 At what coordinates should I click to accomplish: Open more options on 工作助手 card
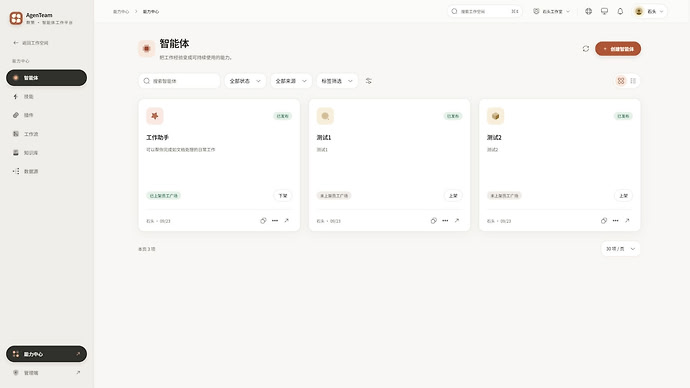pos(275,221)
